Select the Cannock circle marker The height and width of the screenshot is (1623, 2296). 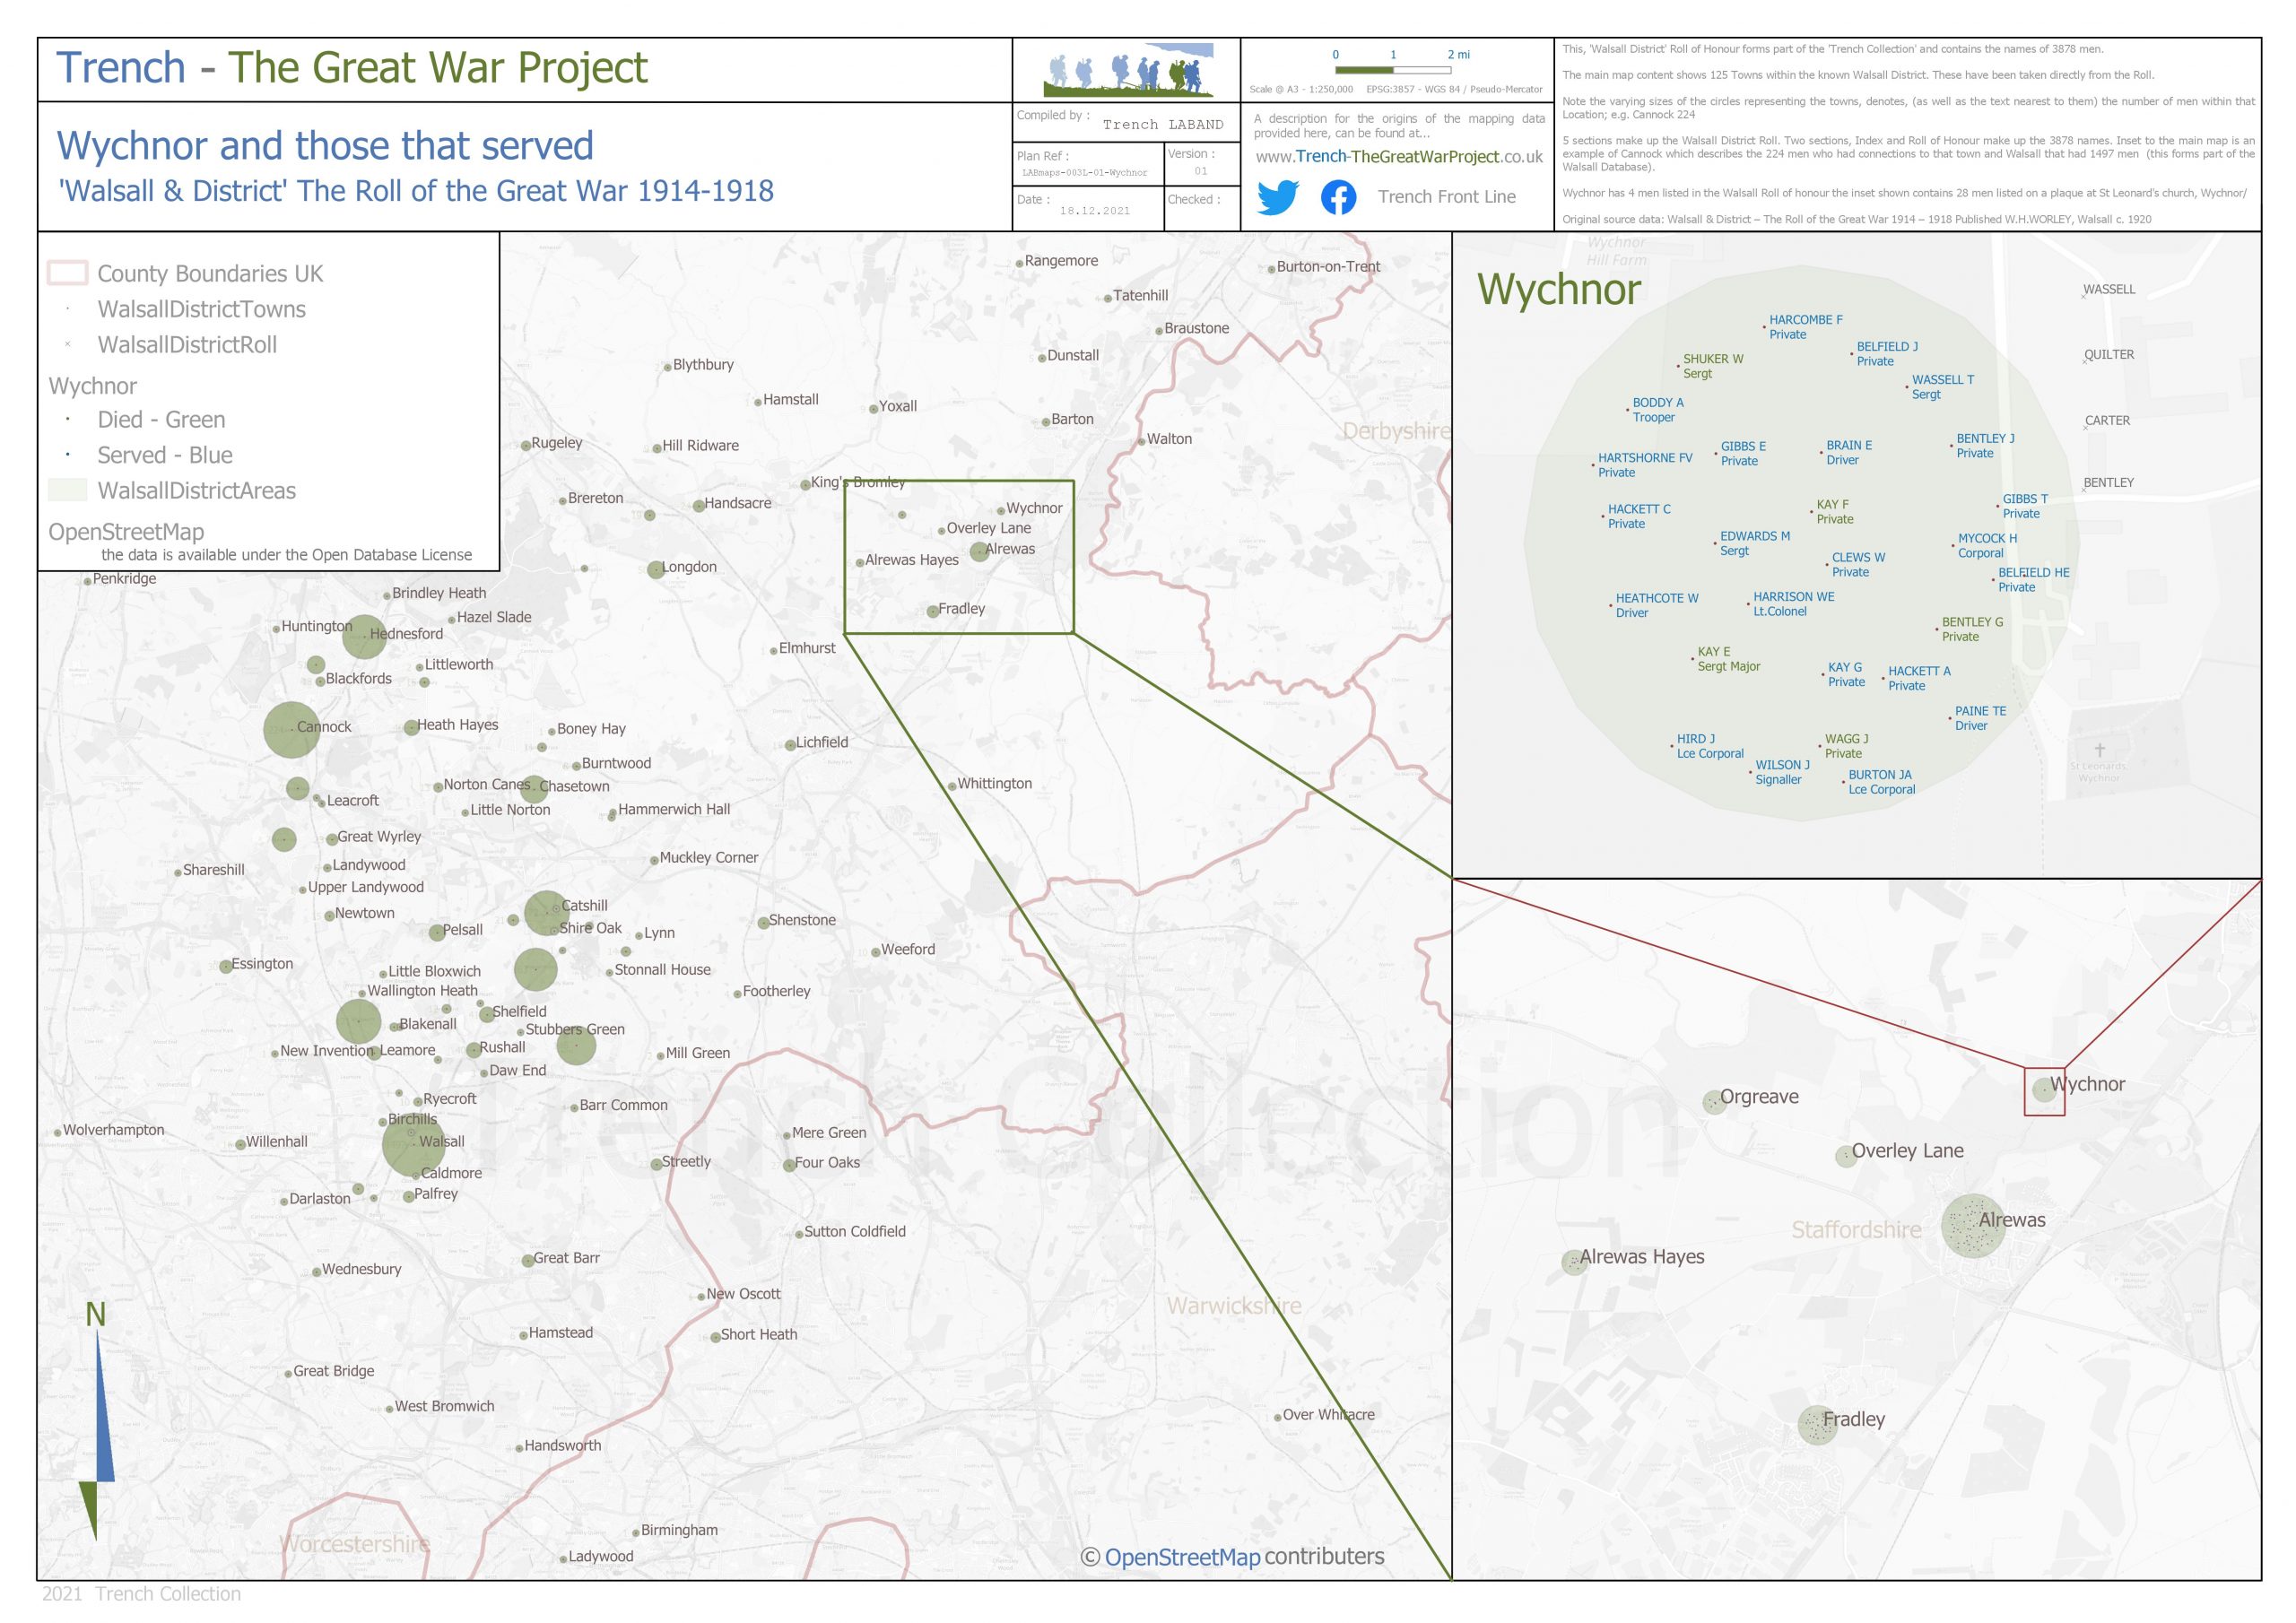tap(291, 729)
